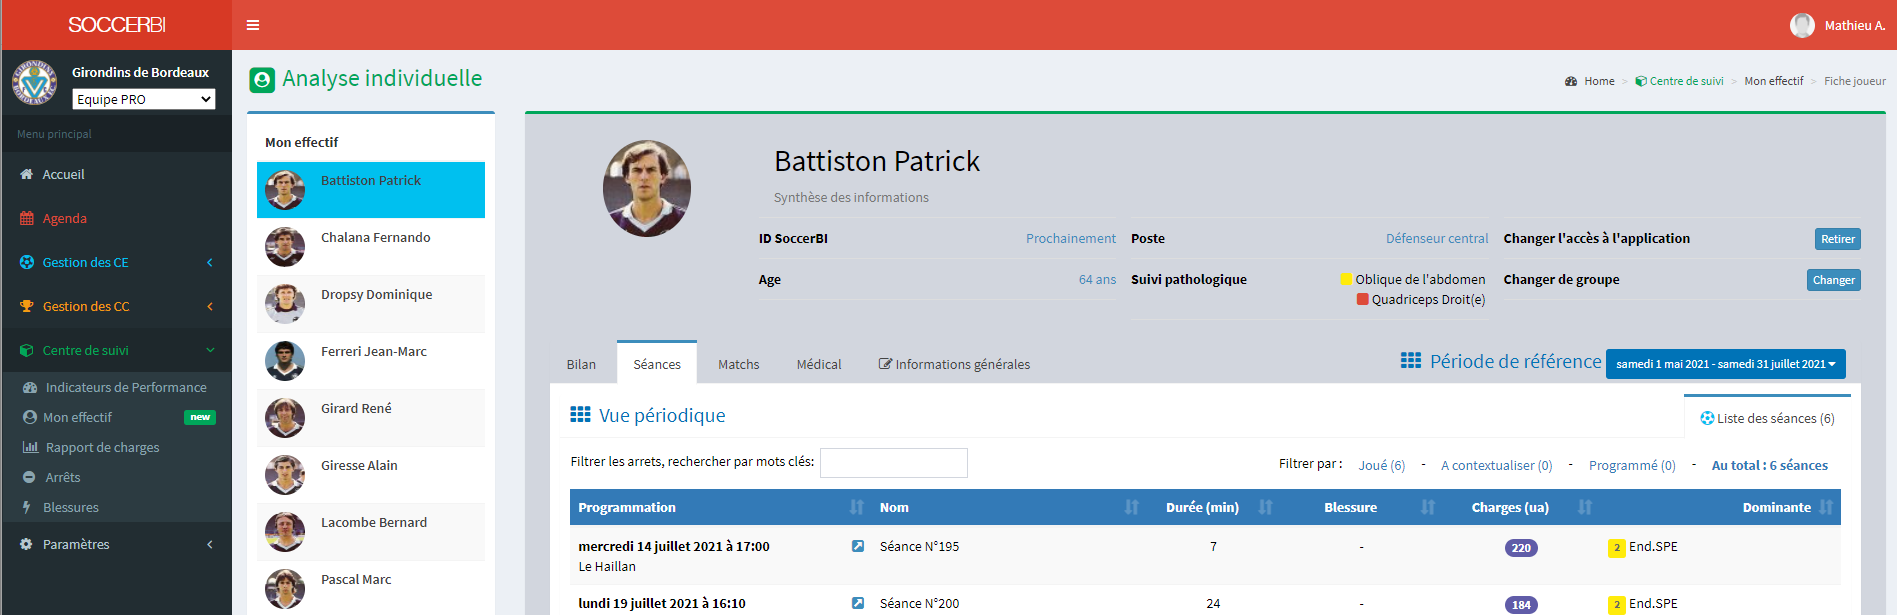The height and width of the screenshot is (615, 1897).
Task: Click the Indicateurs de Performance gauge icon
Action: (30, 387)
